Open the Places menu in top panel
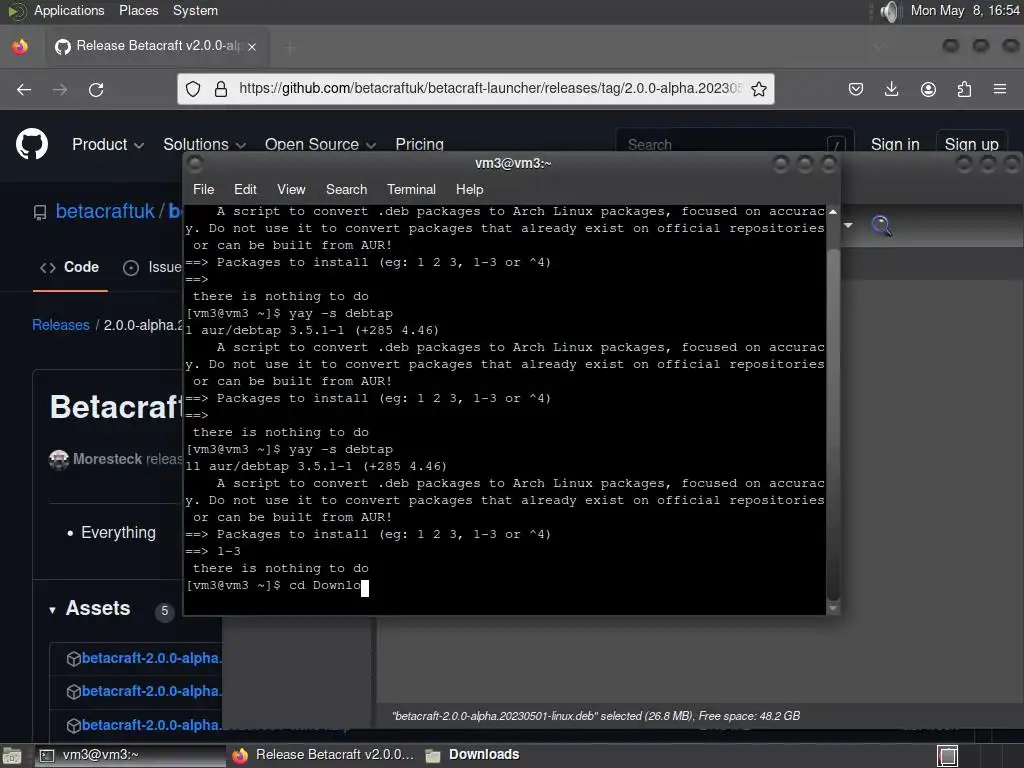 pyautogui.click(x=138, y=10)
